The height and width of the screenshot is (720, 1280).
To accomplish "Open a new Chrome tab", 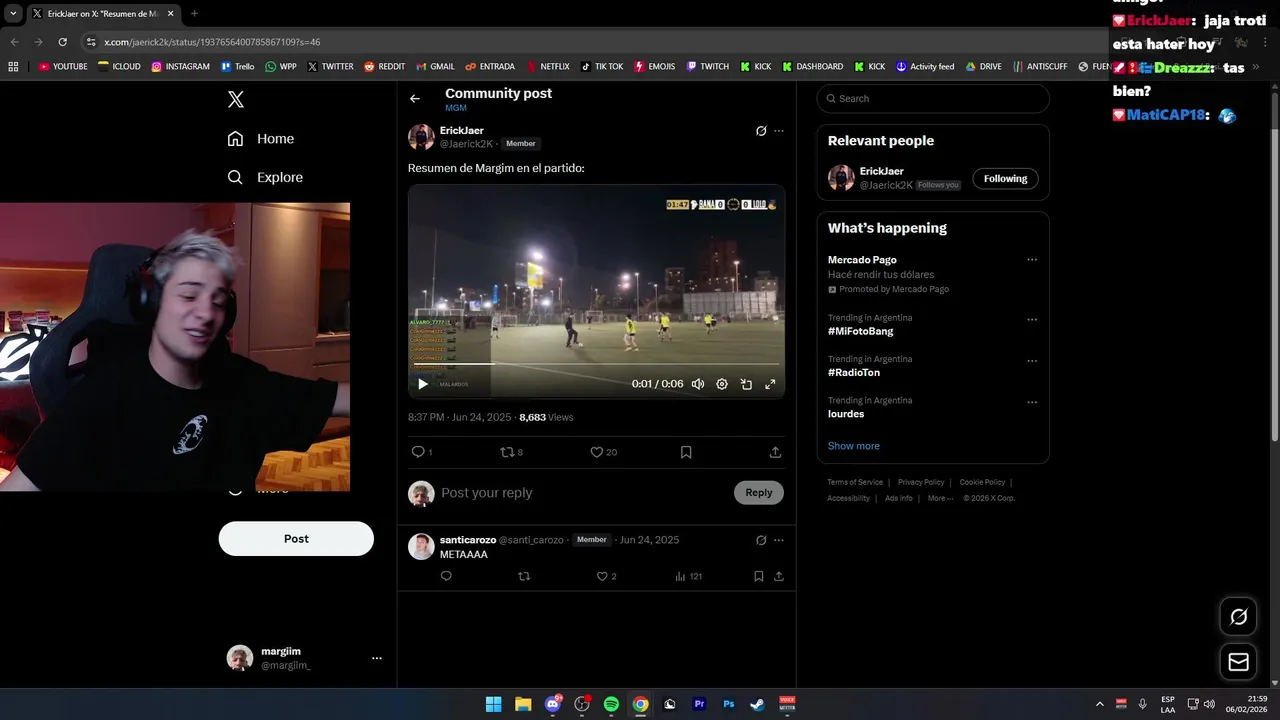I will pos(194,13).
